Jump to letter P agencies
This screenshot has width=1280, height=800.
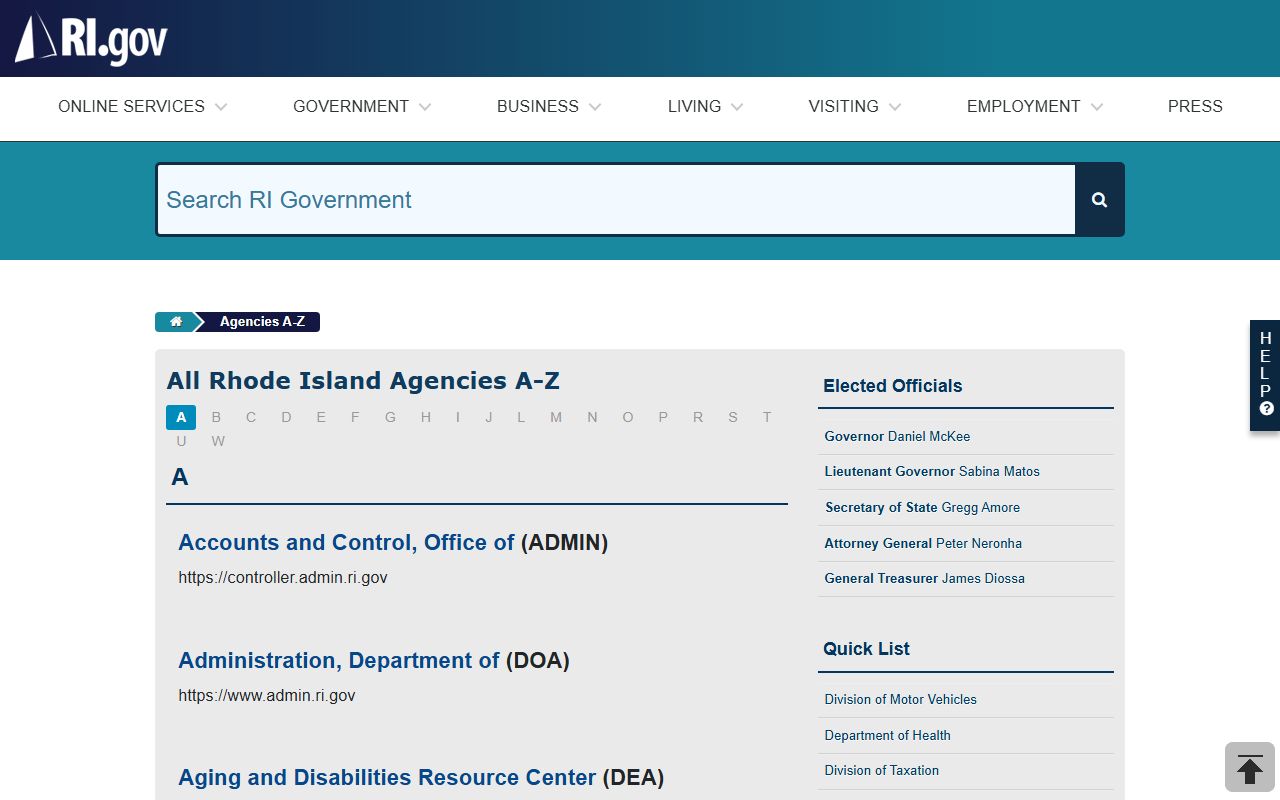(663, 417)
